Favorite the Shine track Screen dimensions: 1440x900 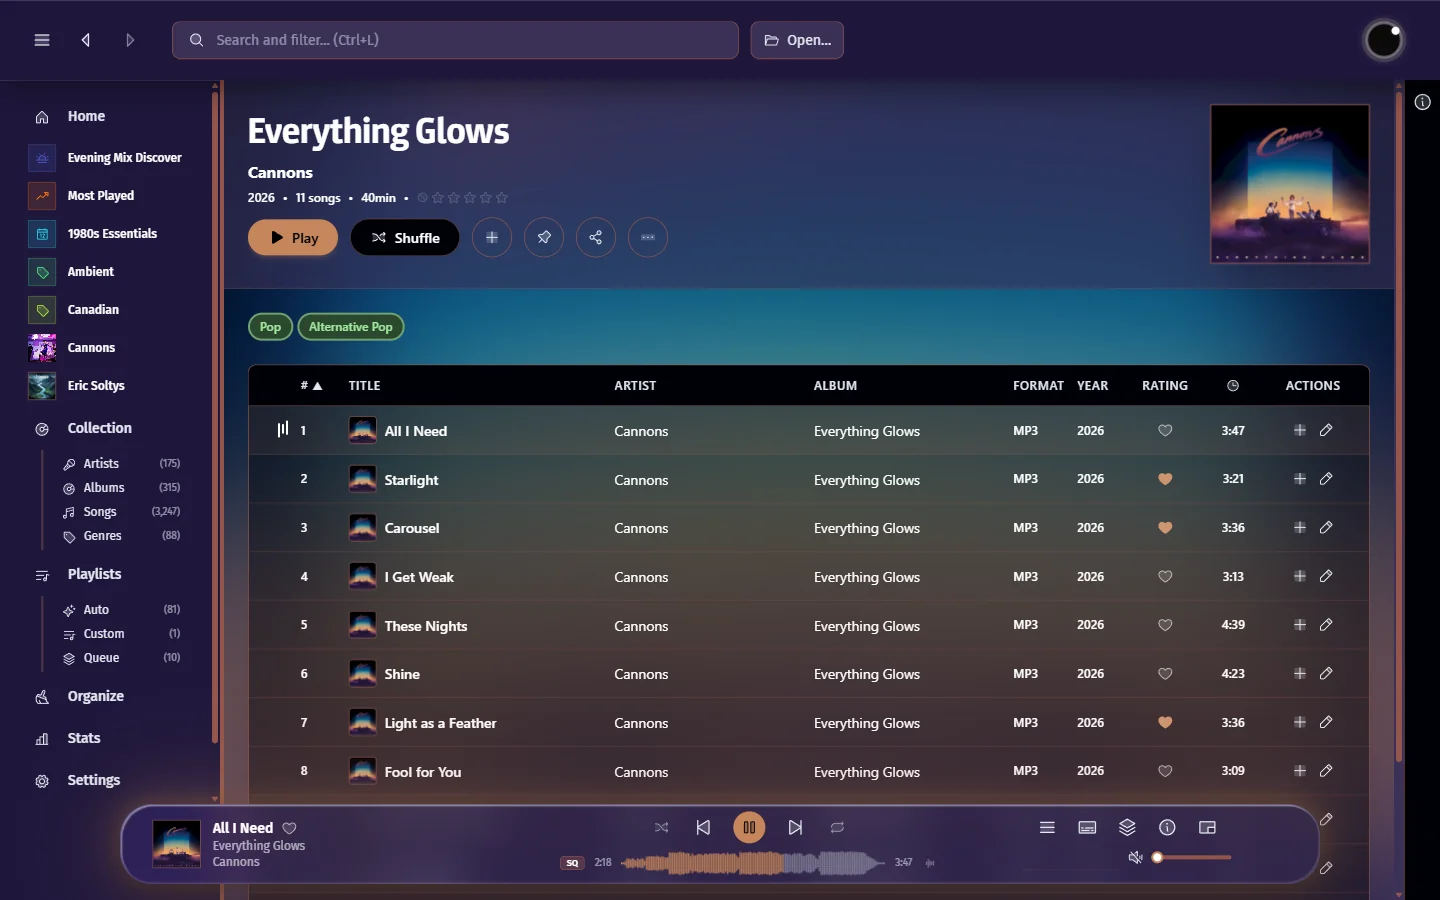[x=1165, y=674]
